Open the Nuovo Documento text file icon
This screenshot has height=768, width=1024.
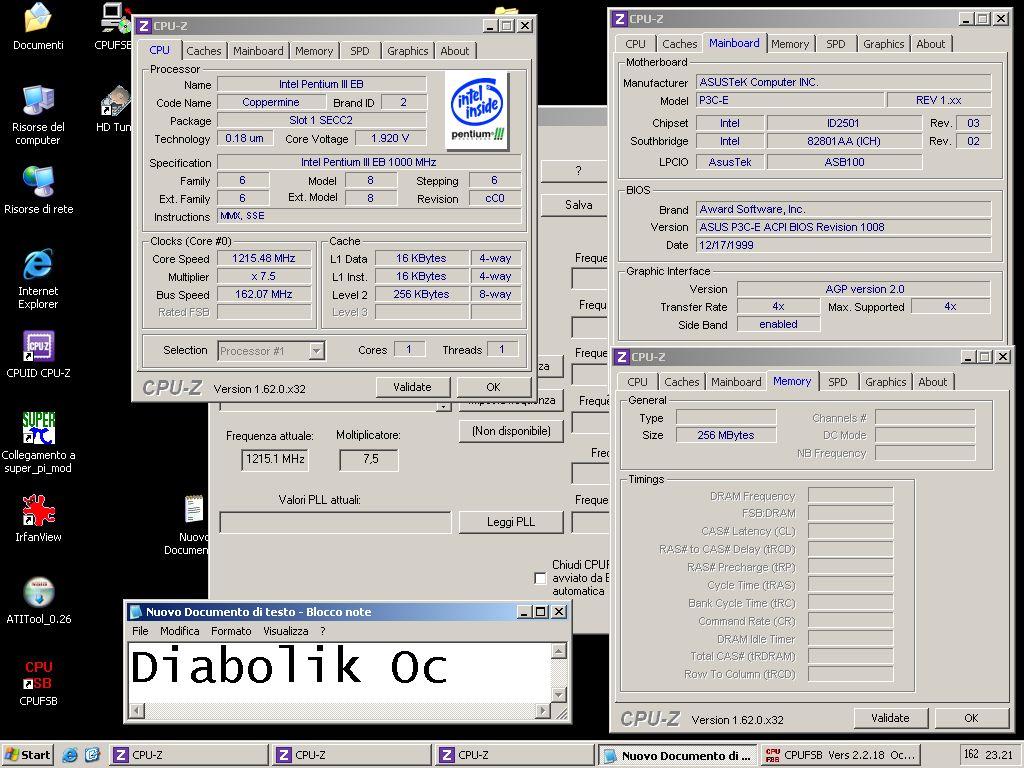(x=193, y=526)
